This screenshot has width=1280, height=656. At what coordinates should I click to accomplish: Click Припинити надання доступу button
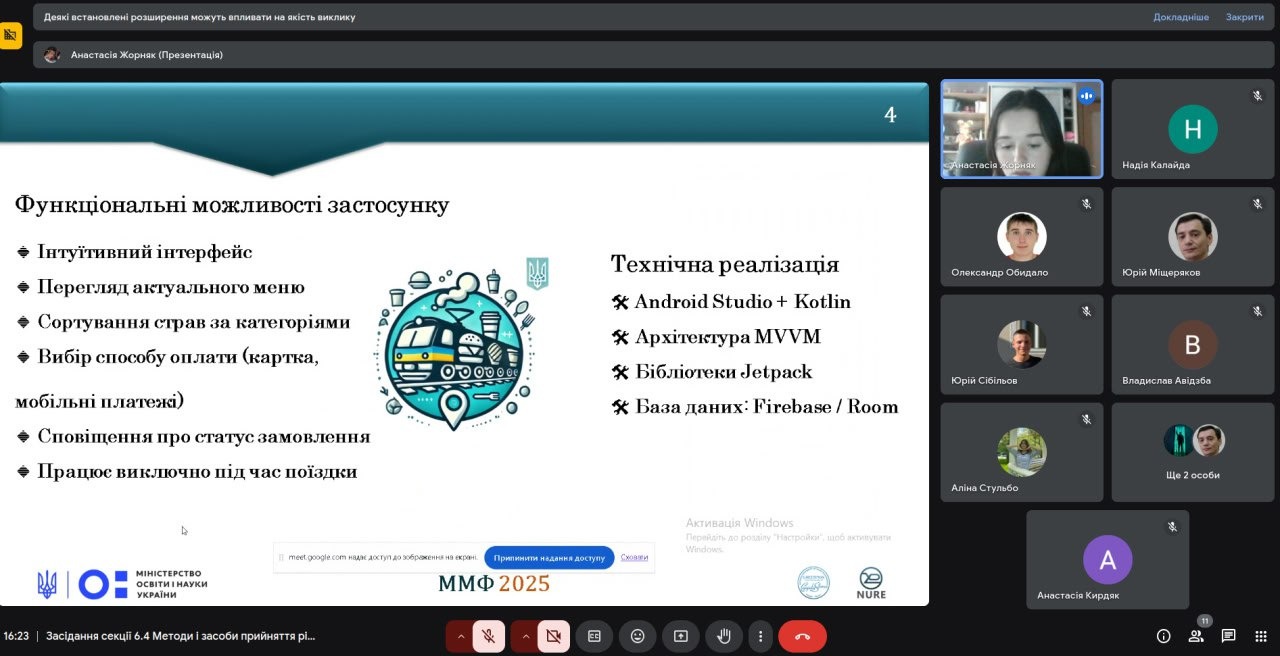[549, 557]
